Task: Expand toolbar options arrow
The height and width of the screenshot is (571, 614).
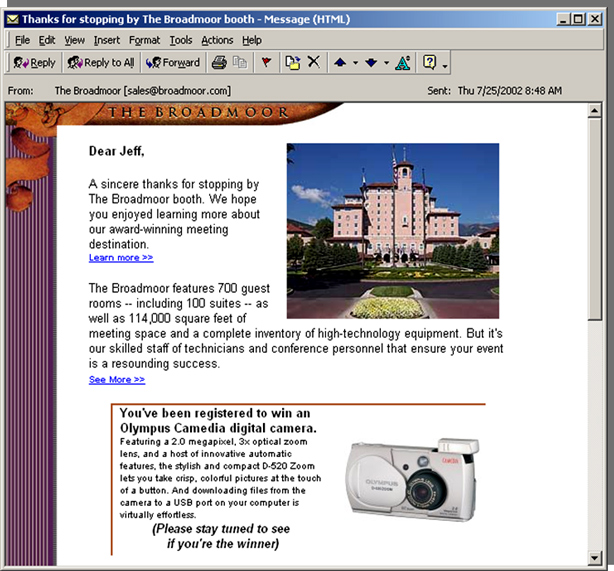Action: (x=445, y=66)
